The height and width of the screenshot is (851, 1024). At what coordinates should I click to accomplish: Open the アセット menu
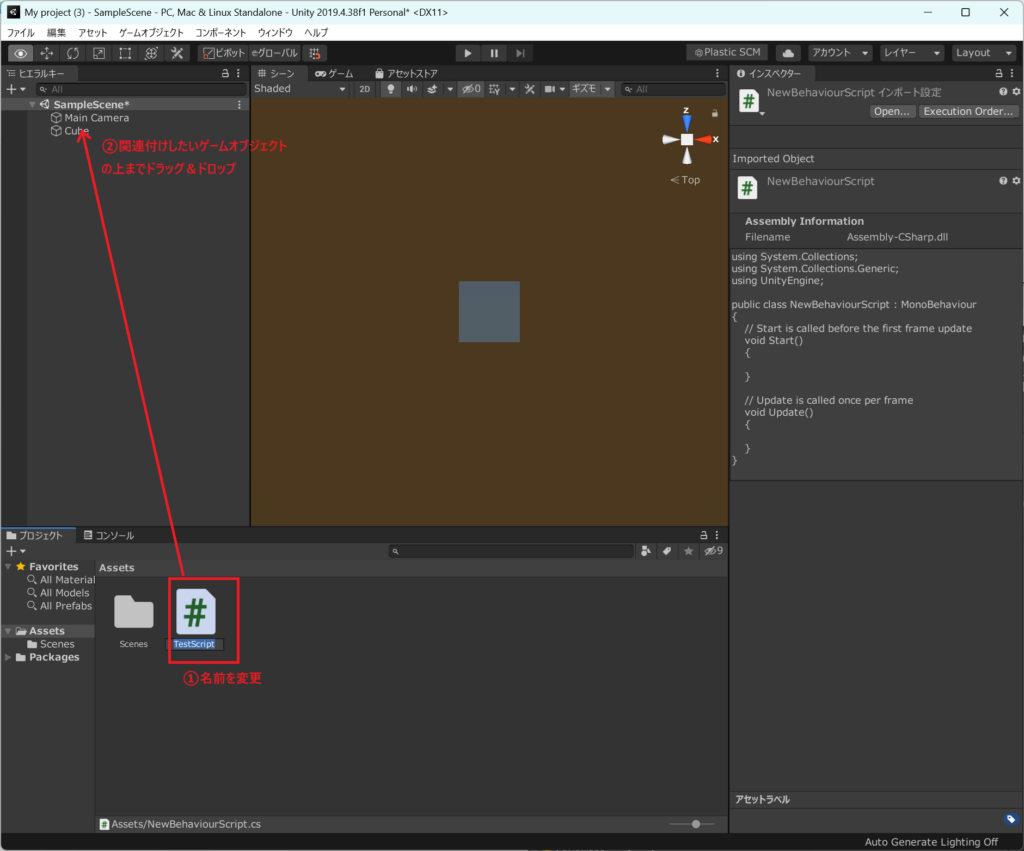click(92, 32)
